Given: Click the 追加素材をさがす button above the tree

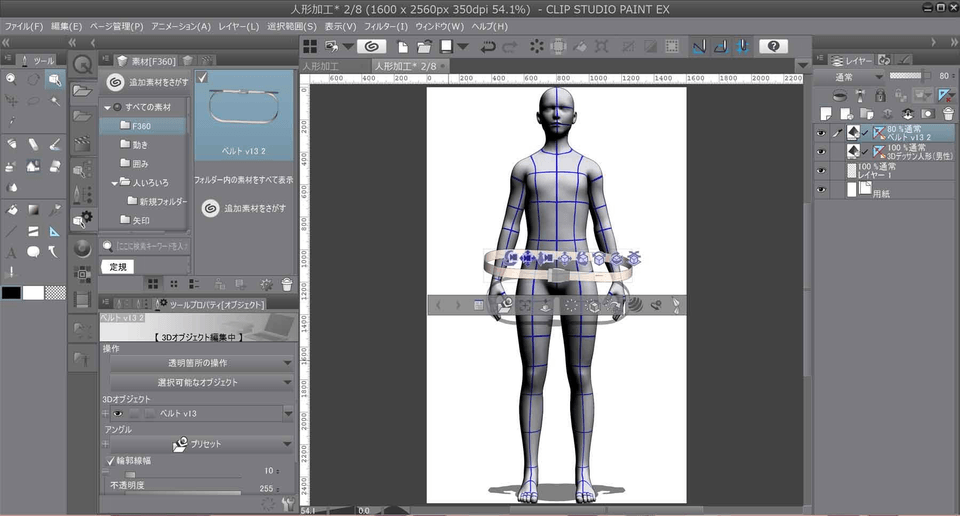Looking at the screenshot, I should tap(148, 83).
